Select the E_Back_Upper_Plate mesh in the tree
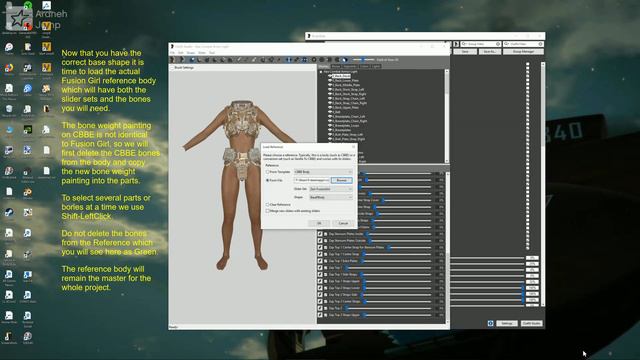 pyautogui.click(x=345, y=107)
